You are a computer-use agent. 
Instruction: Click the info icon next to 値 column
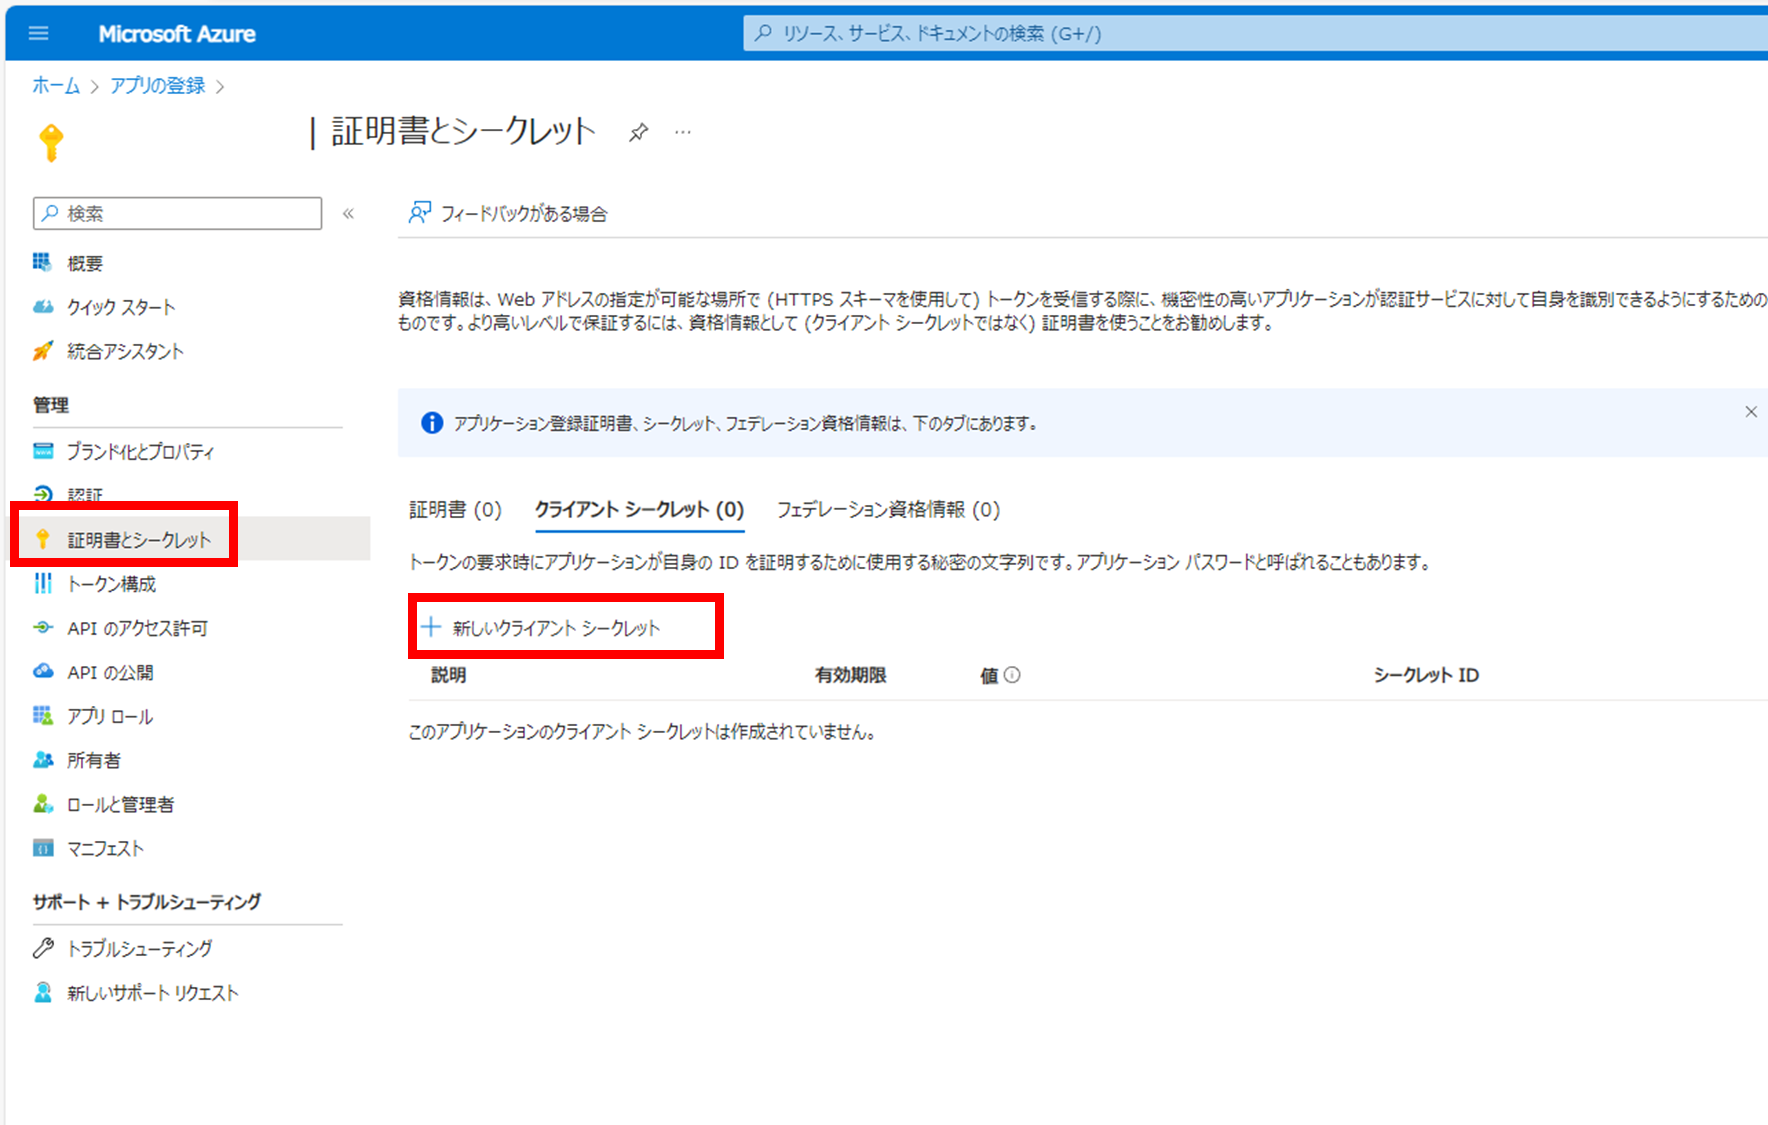(x=1012, y=675)
